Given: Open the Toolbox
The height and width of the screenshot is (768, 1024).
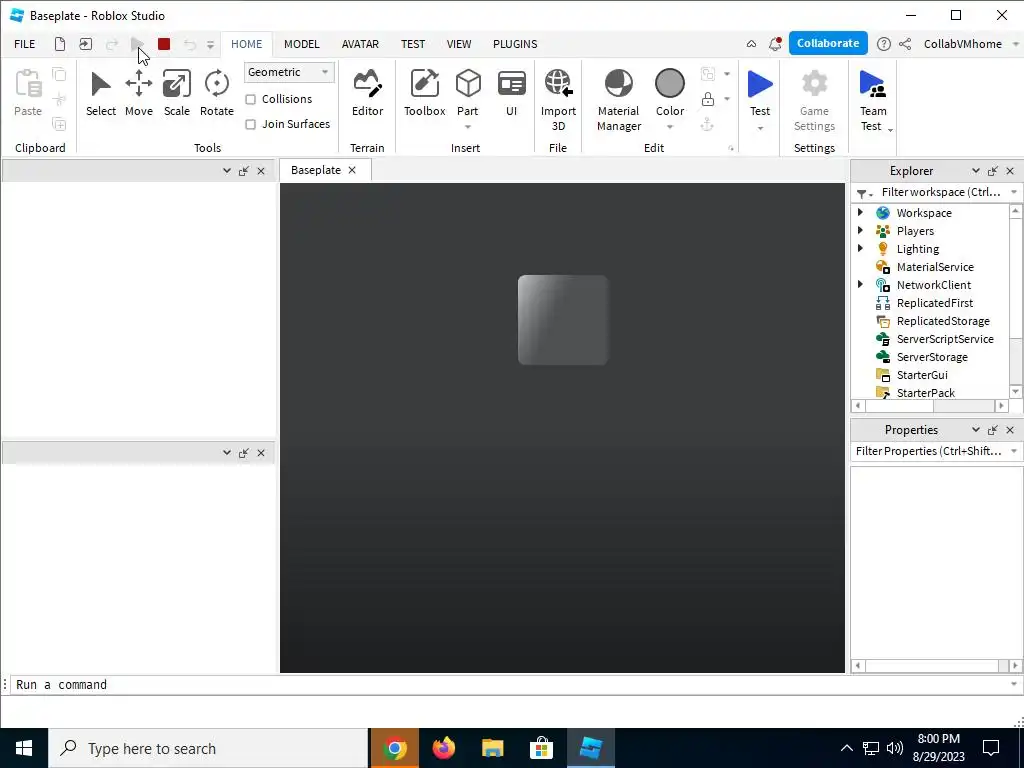Looking at the screenshot, I should (424, 93).
